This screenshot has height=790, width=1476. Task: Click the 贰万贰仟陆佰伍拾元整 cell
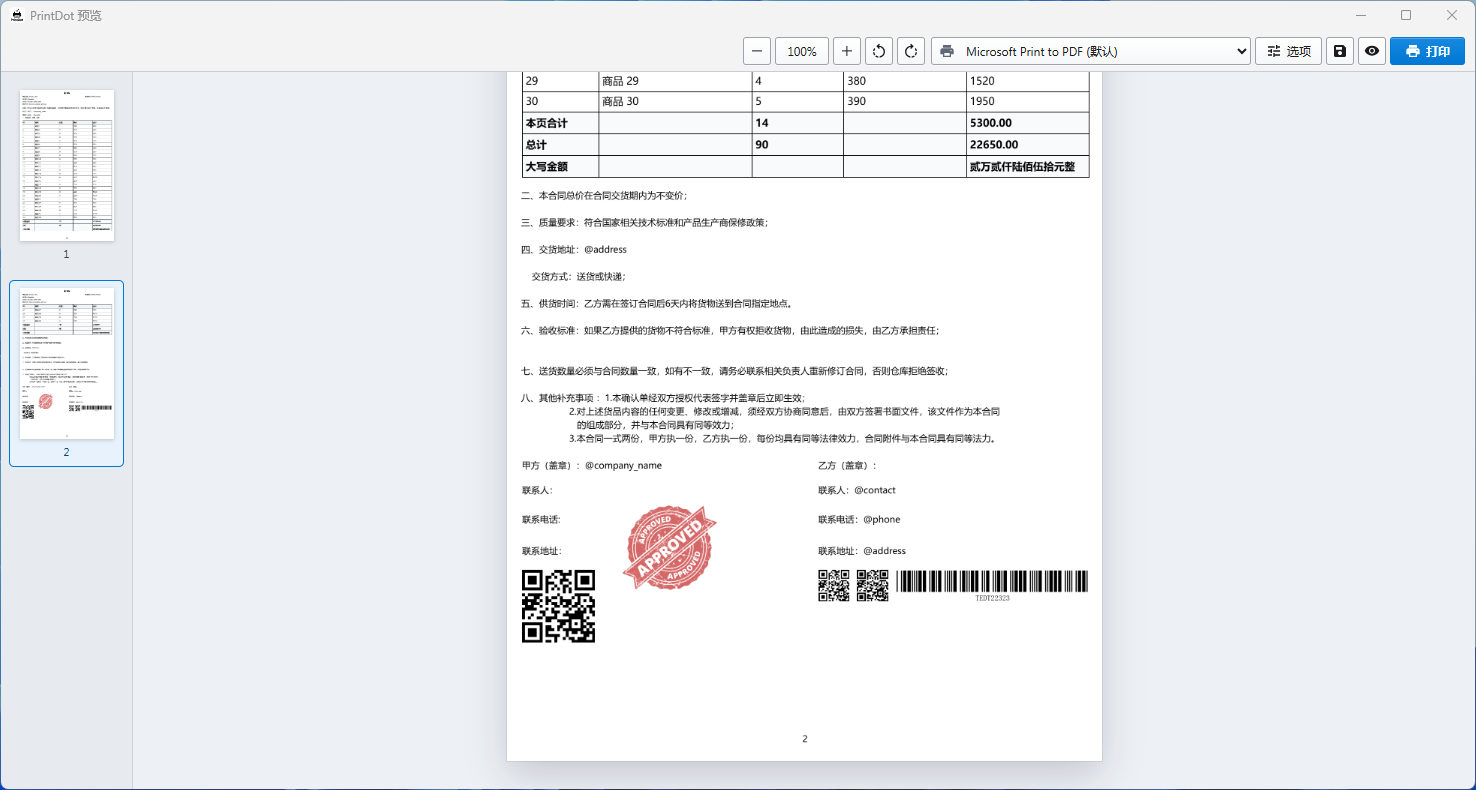(1027, 167)
